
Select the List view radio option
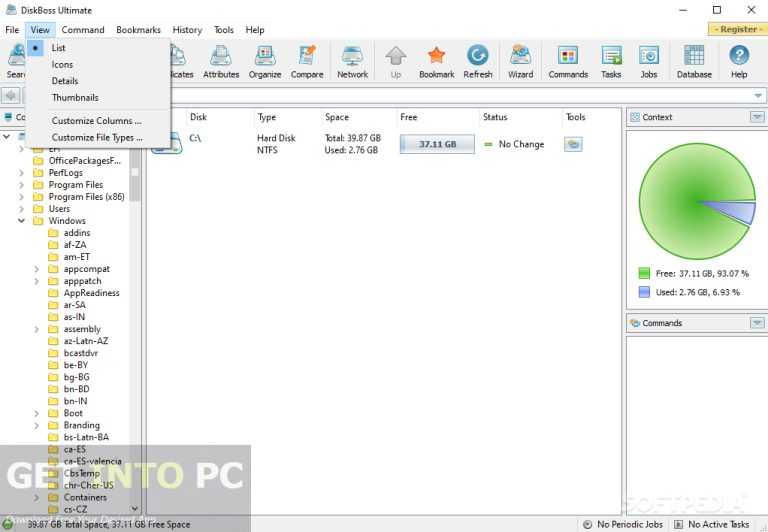[x=59, y=47]
